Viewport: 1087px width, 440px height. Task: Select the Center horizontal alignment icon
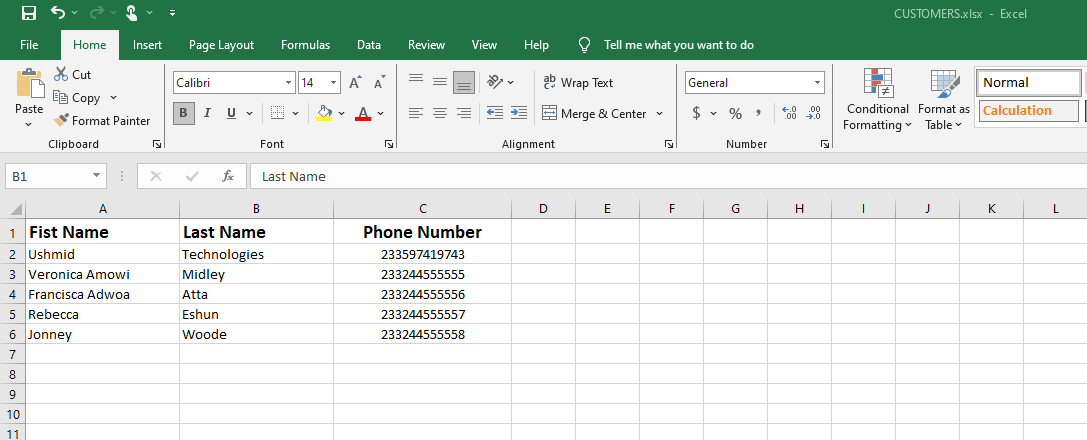click(439, 113)
